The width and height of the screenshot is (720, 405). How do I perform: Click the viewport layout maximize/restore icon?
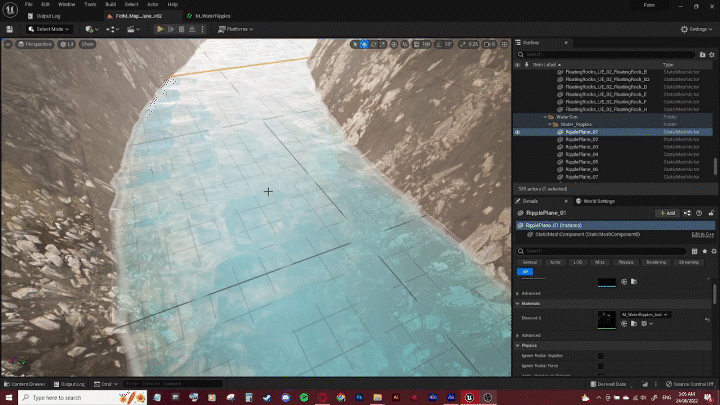coord(505,44)
